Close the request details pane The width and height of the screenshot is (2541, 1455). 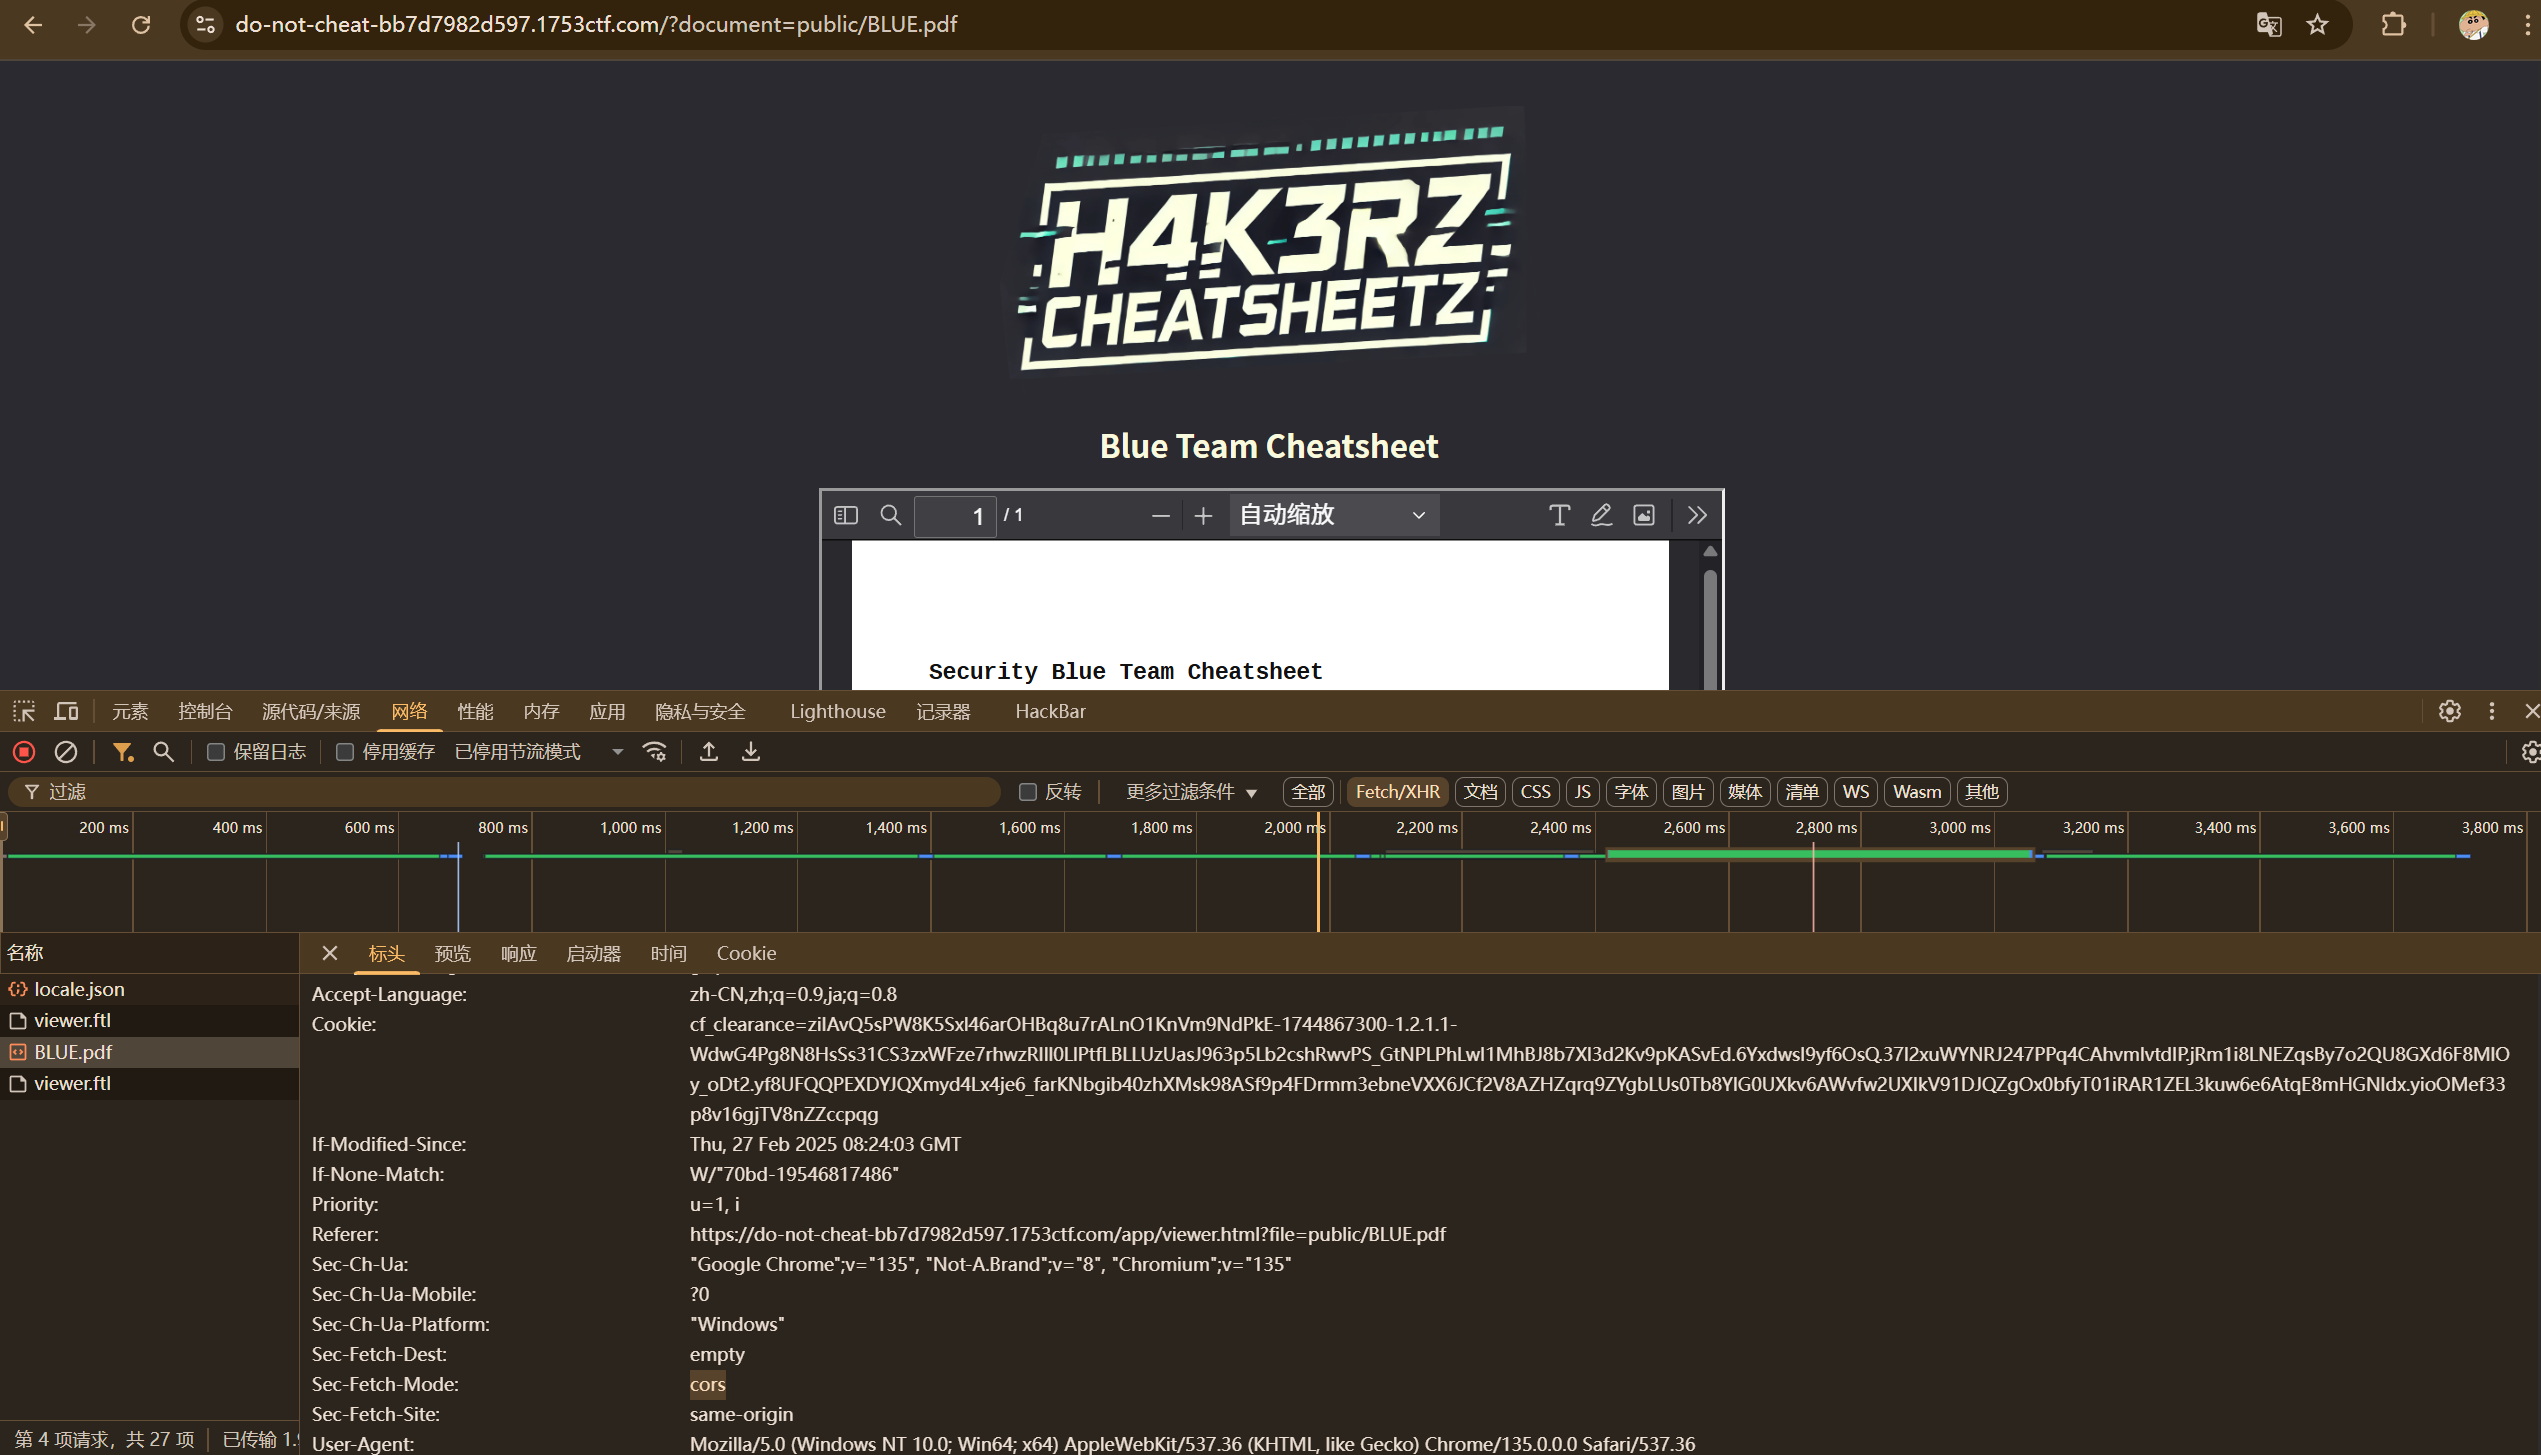[x=329, y=954]
